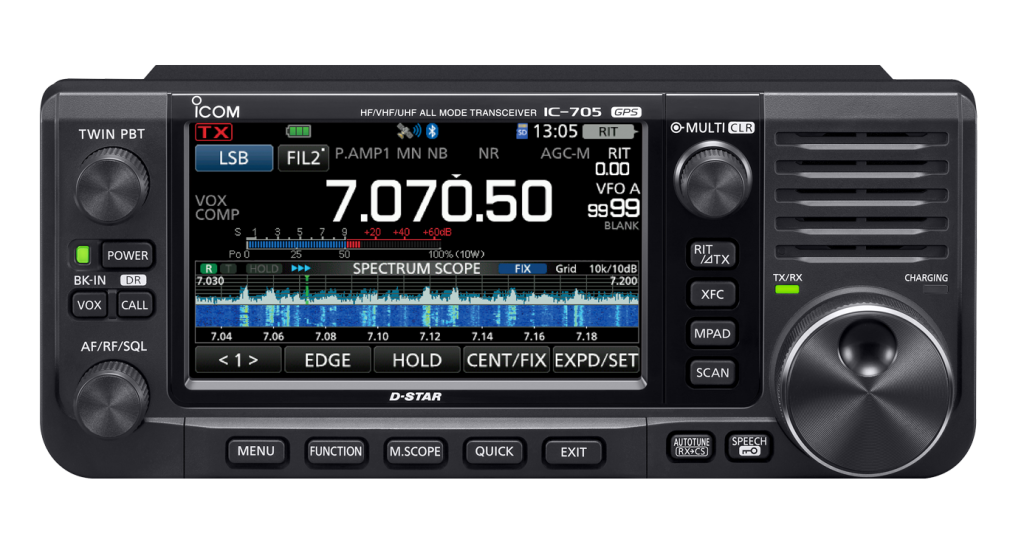Tap the EXPD/SET scope button
The height and width of the screenshot is (545, 1024).
tap(596, 360)
